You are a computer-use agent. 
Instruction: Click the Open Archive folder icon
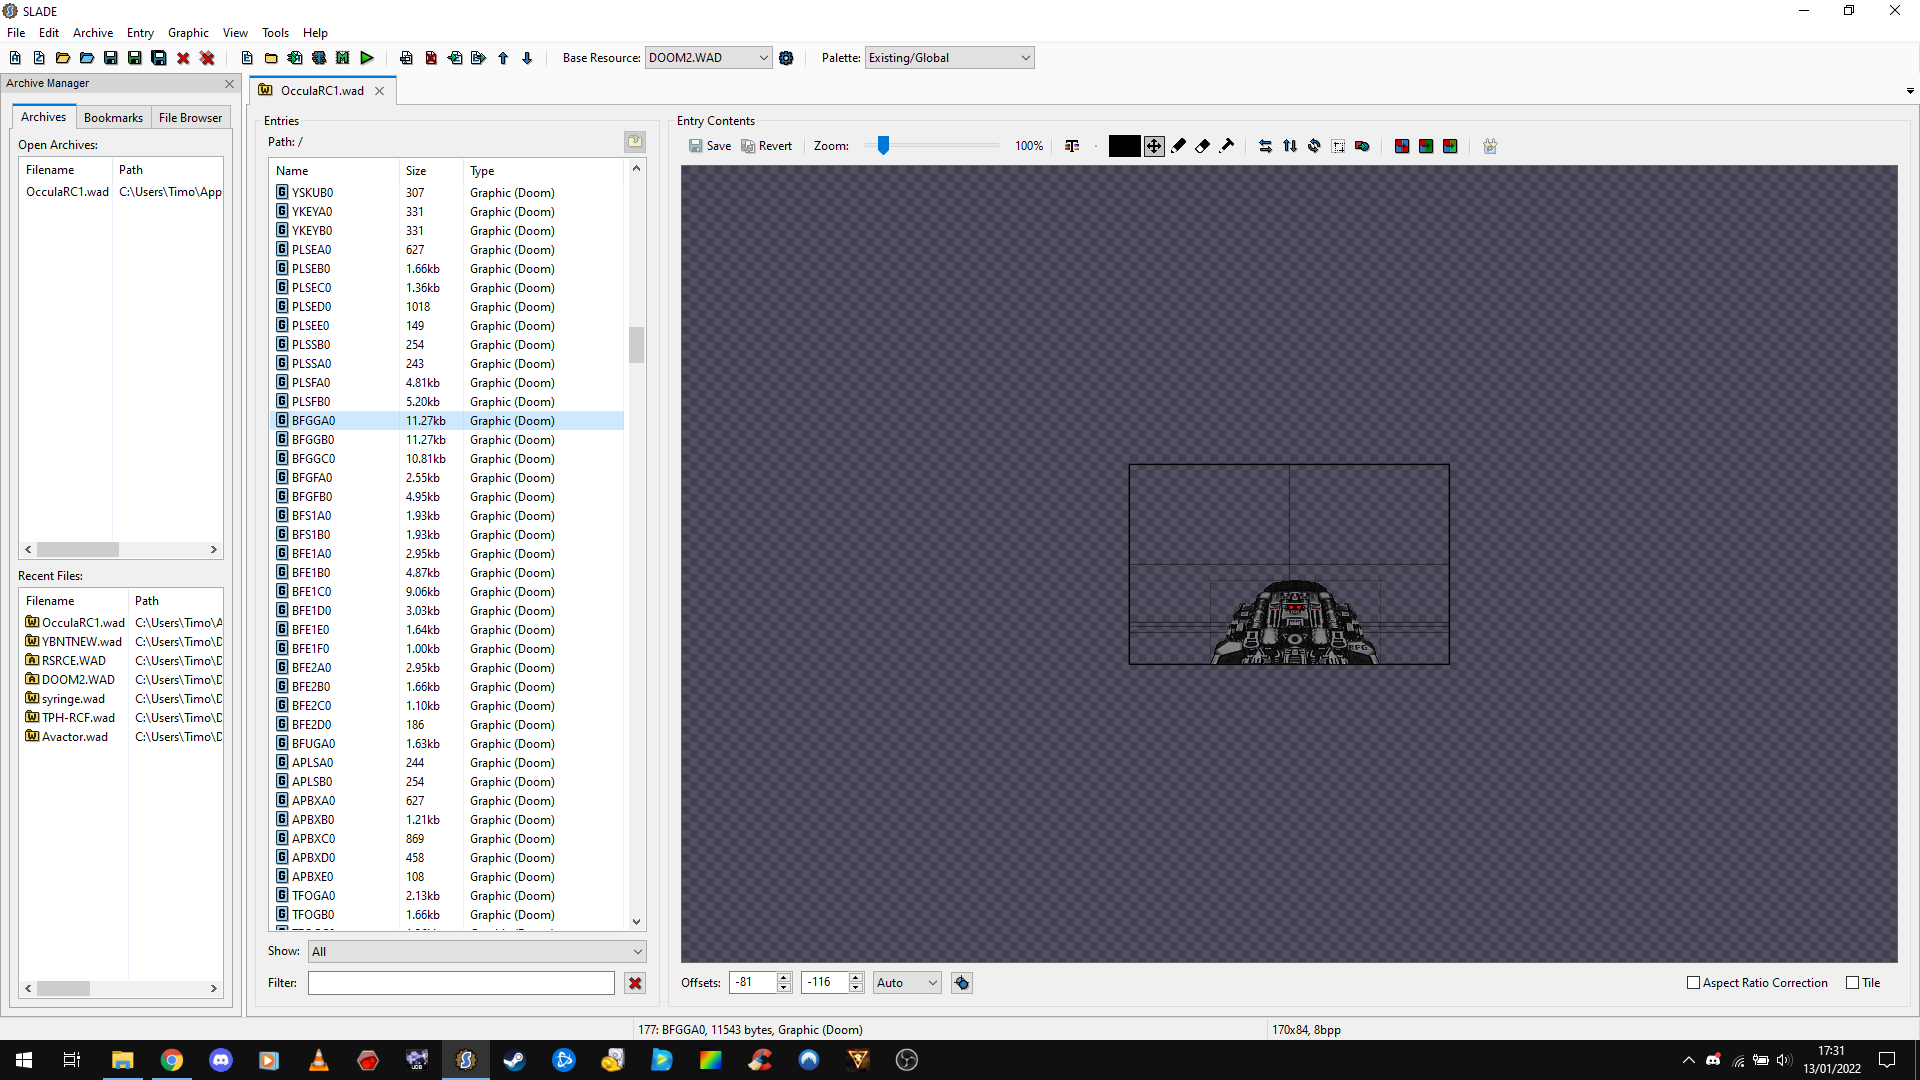[x=63, y=58]
